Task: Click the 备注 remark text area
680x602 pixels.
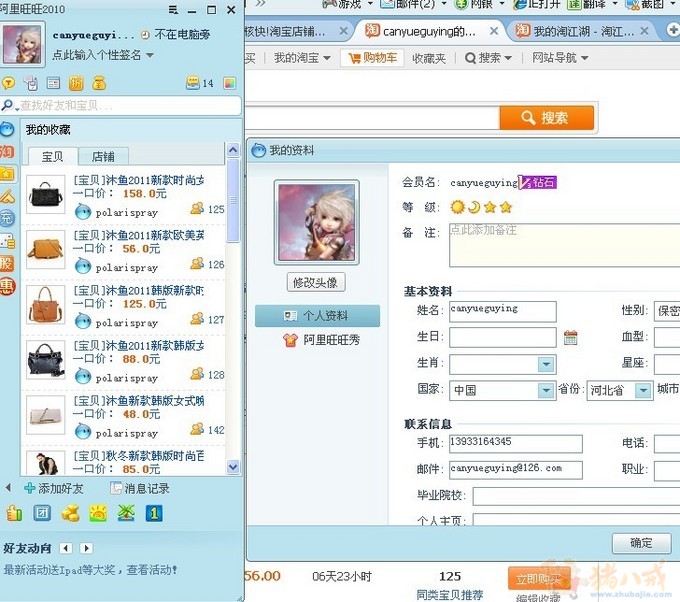Action: coord(564,245)
